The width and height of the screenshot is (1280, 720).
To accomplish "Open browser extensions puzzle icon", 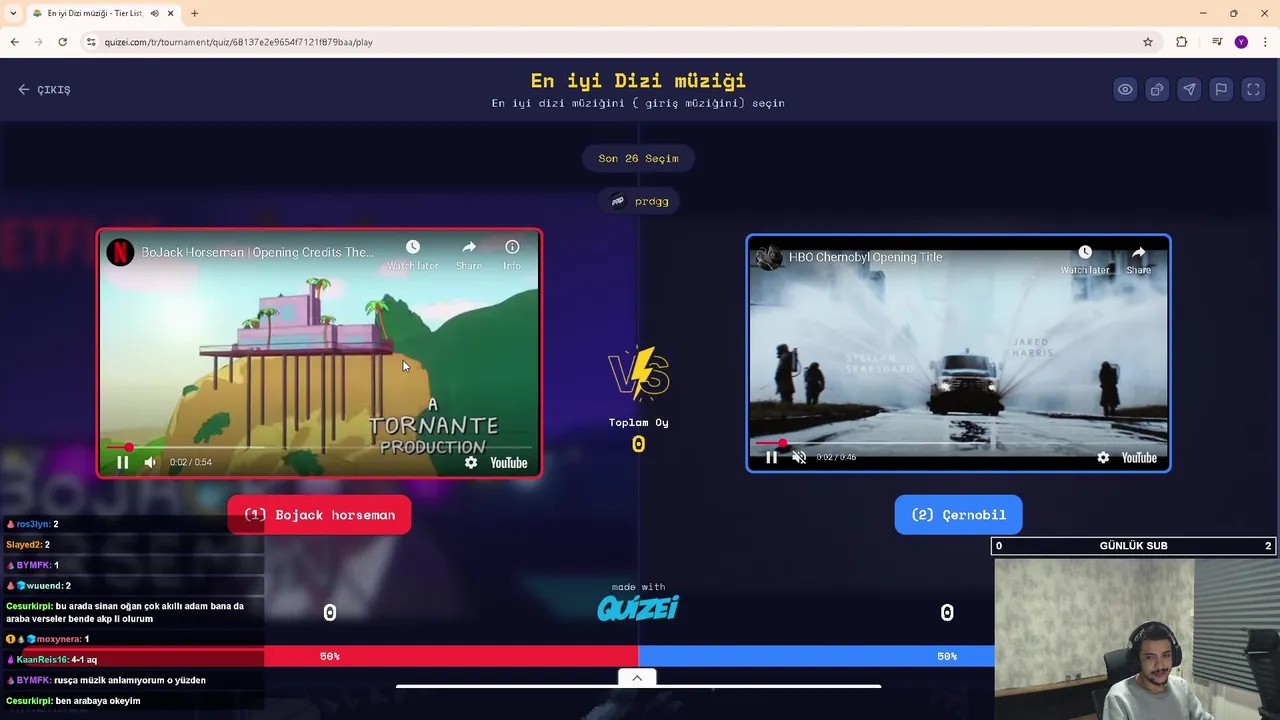I will pos(1182,42).
